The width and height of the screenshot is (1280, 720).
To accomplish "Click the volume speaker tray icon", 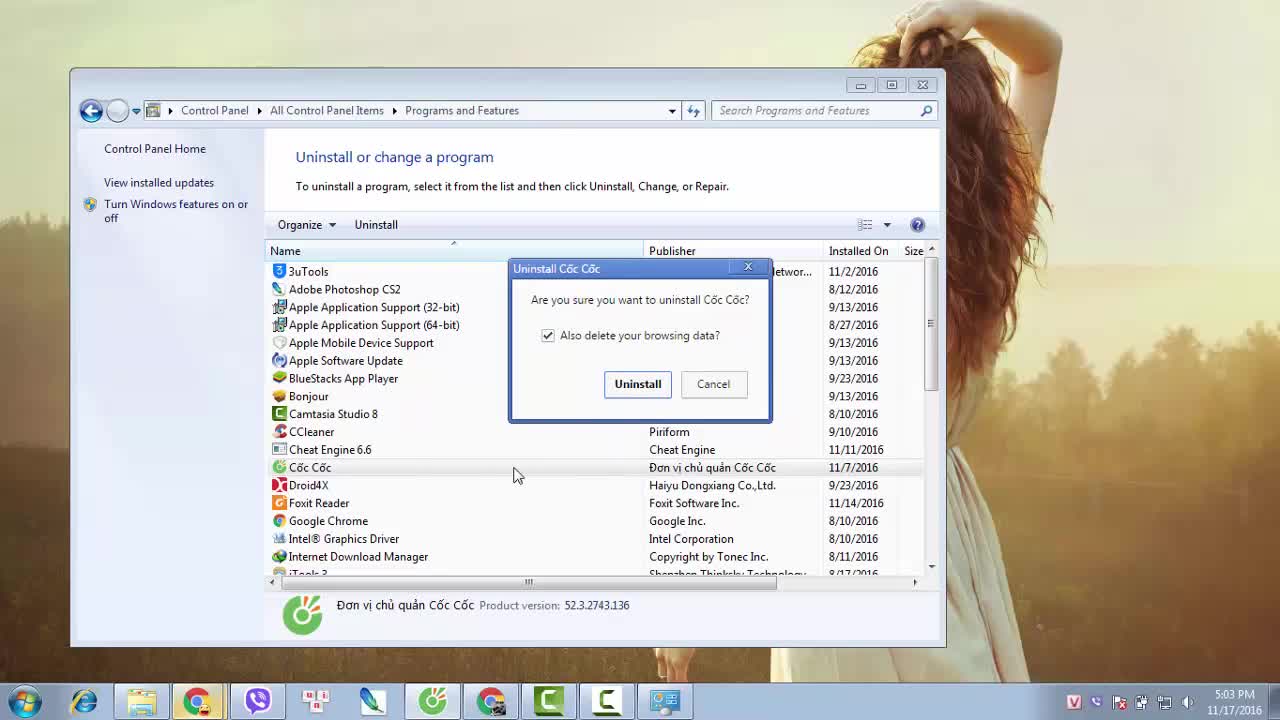I will click(1188, 702).
